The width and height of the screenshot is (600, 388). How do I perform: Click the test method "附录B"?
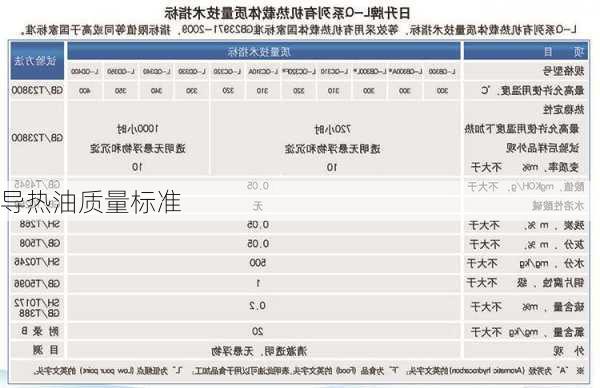(40, 331)
